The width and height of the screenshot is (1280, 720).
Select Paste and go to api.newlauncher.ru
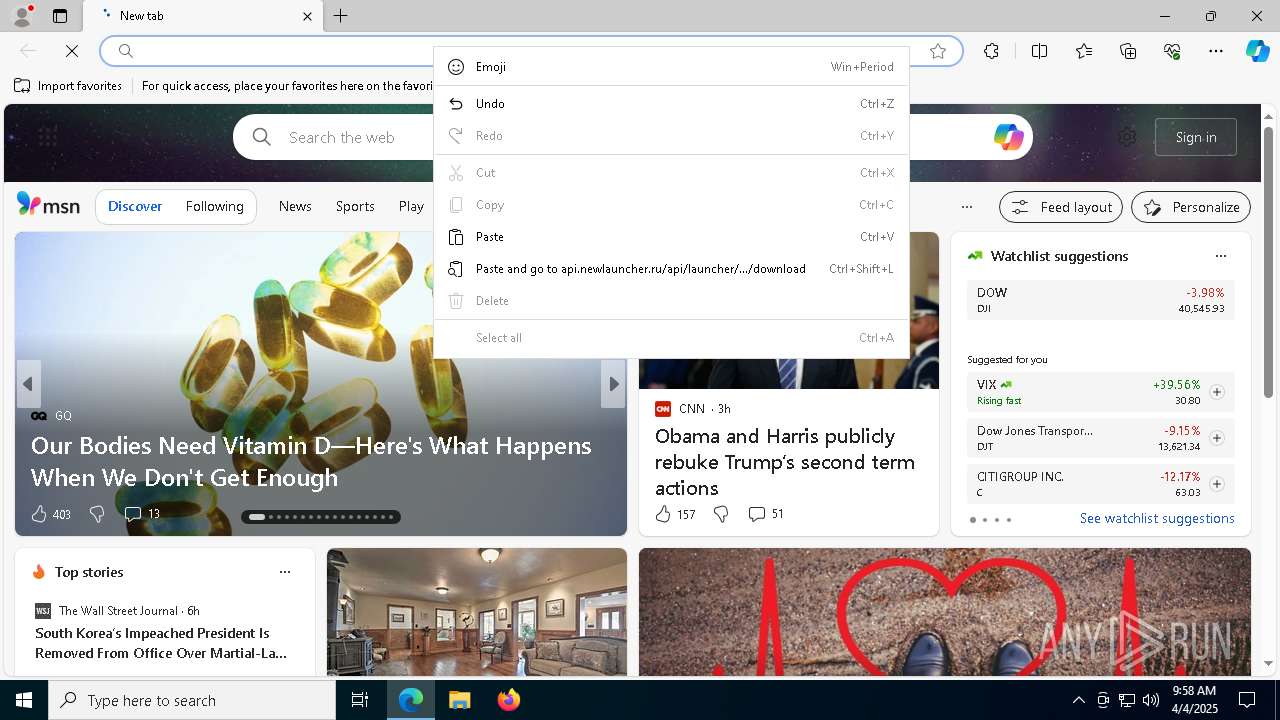[x=671, y=269]
